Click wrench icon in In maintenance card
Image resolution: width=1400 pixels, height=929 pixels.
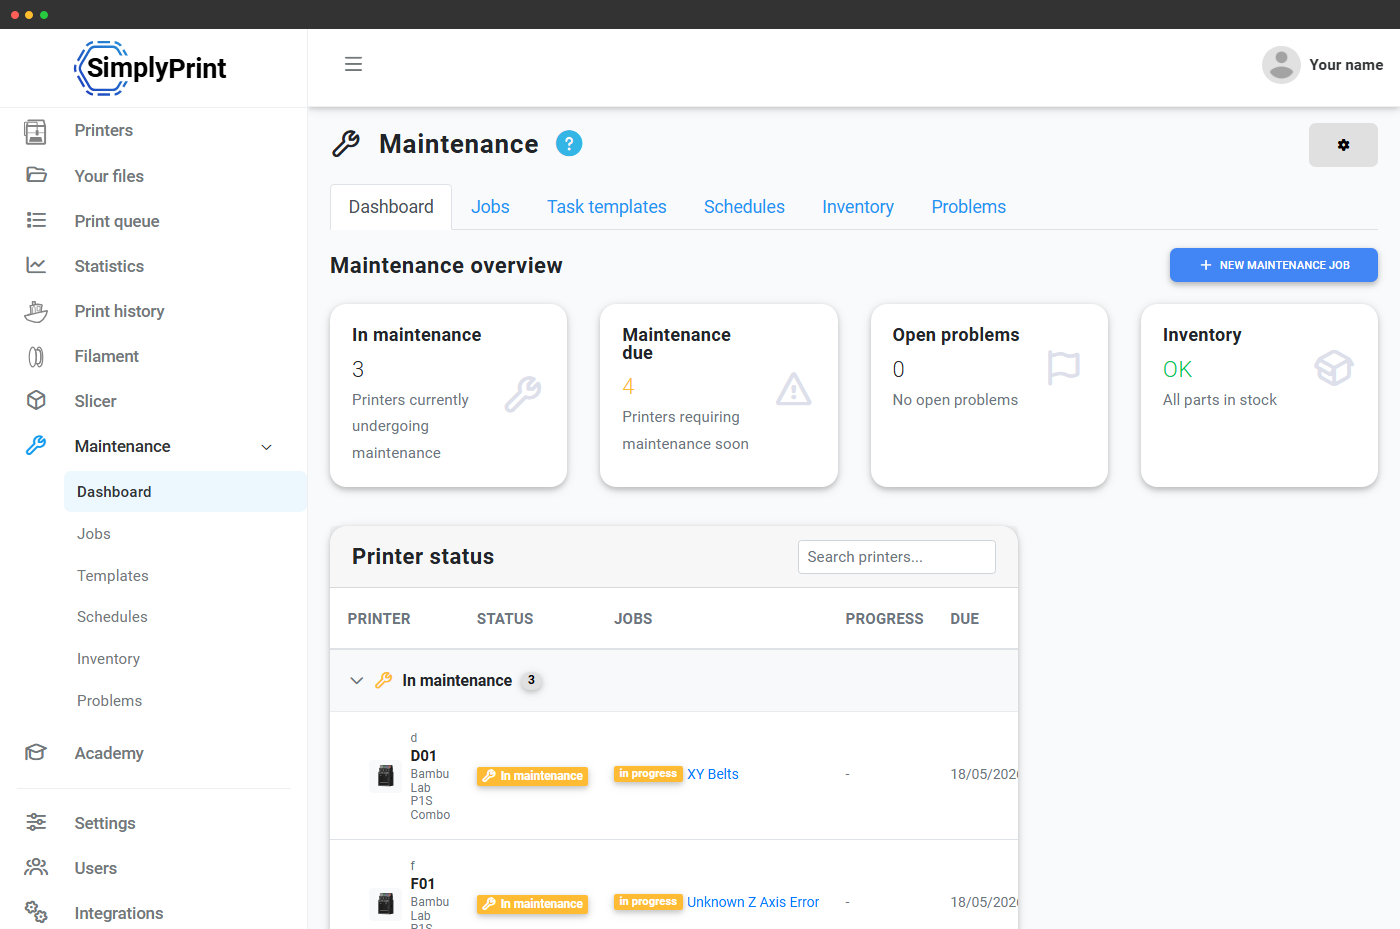pos(523,394)
